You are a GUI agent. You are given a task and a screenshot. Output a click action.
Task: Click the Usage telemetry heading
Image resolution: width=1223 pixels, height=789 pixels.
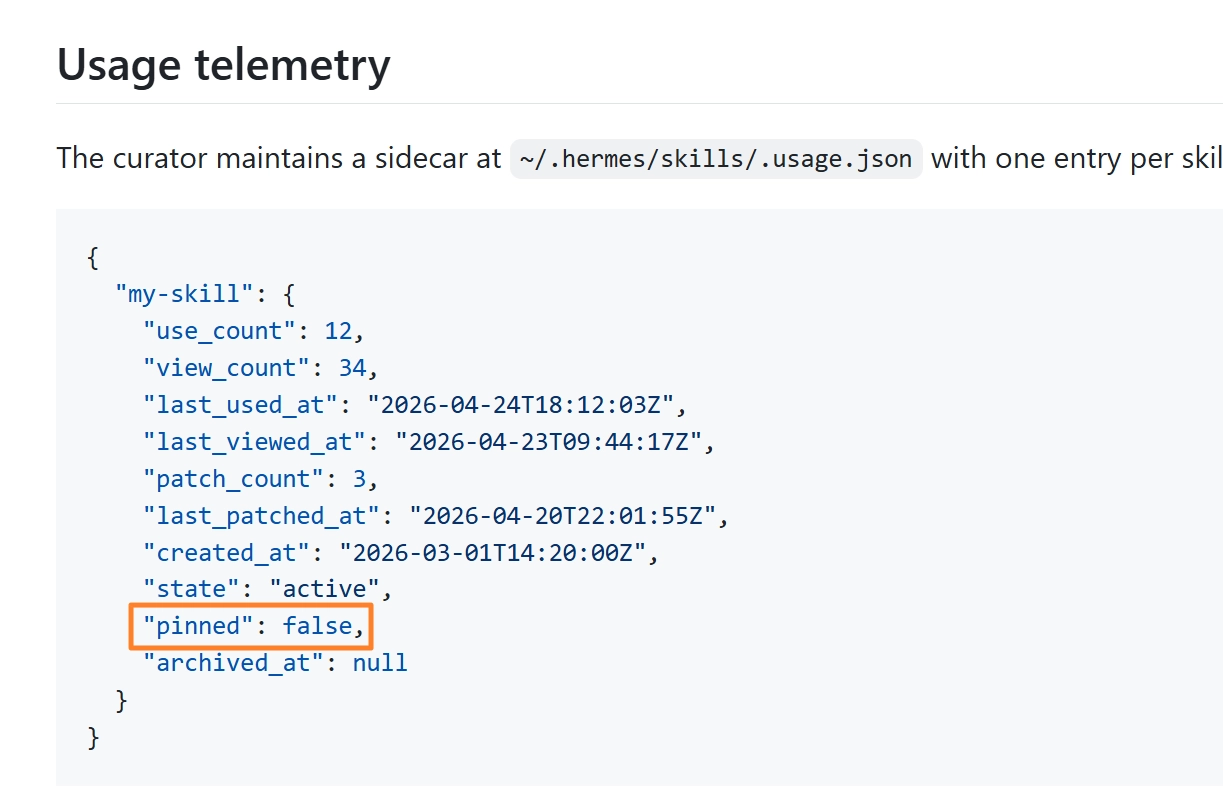pyautogui.click(x=223, y=65)
